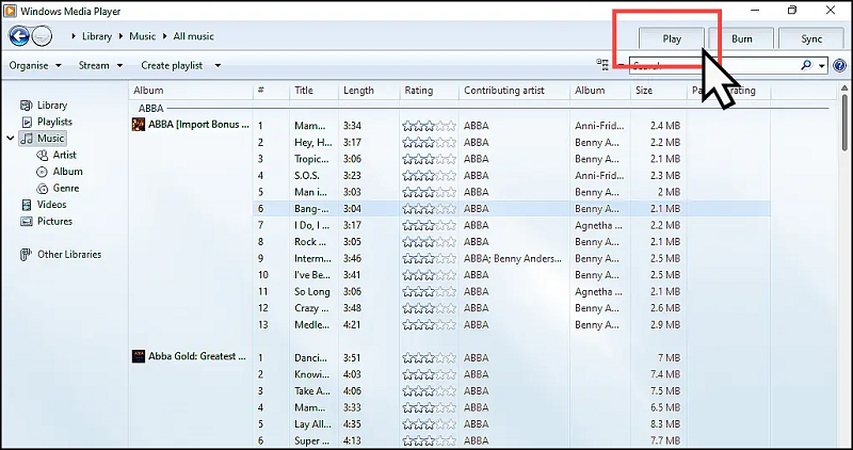Image resolution: width=853 pixels, height=450 pixels.
Task: Expand the search options dropdown arrow
Action: (x=822, y=66)
